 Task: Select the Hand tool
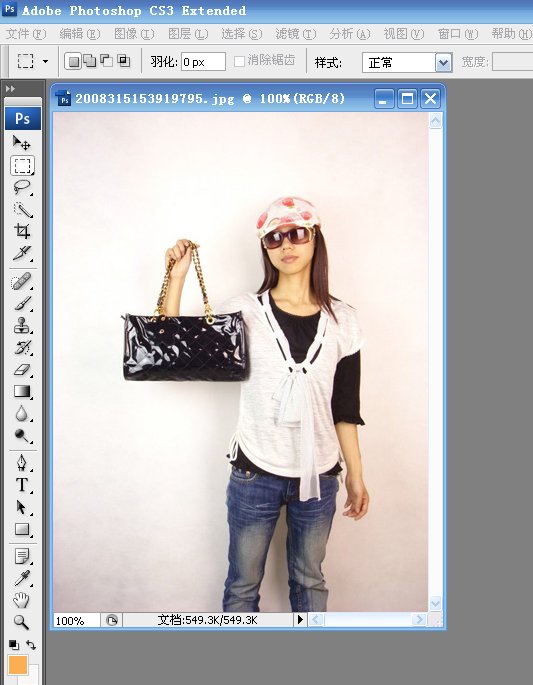coord(21,600)
